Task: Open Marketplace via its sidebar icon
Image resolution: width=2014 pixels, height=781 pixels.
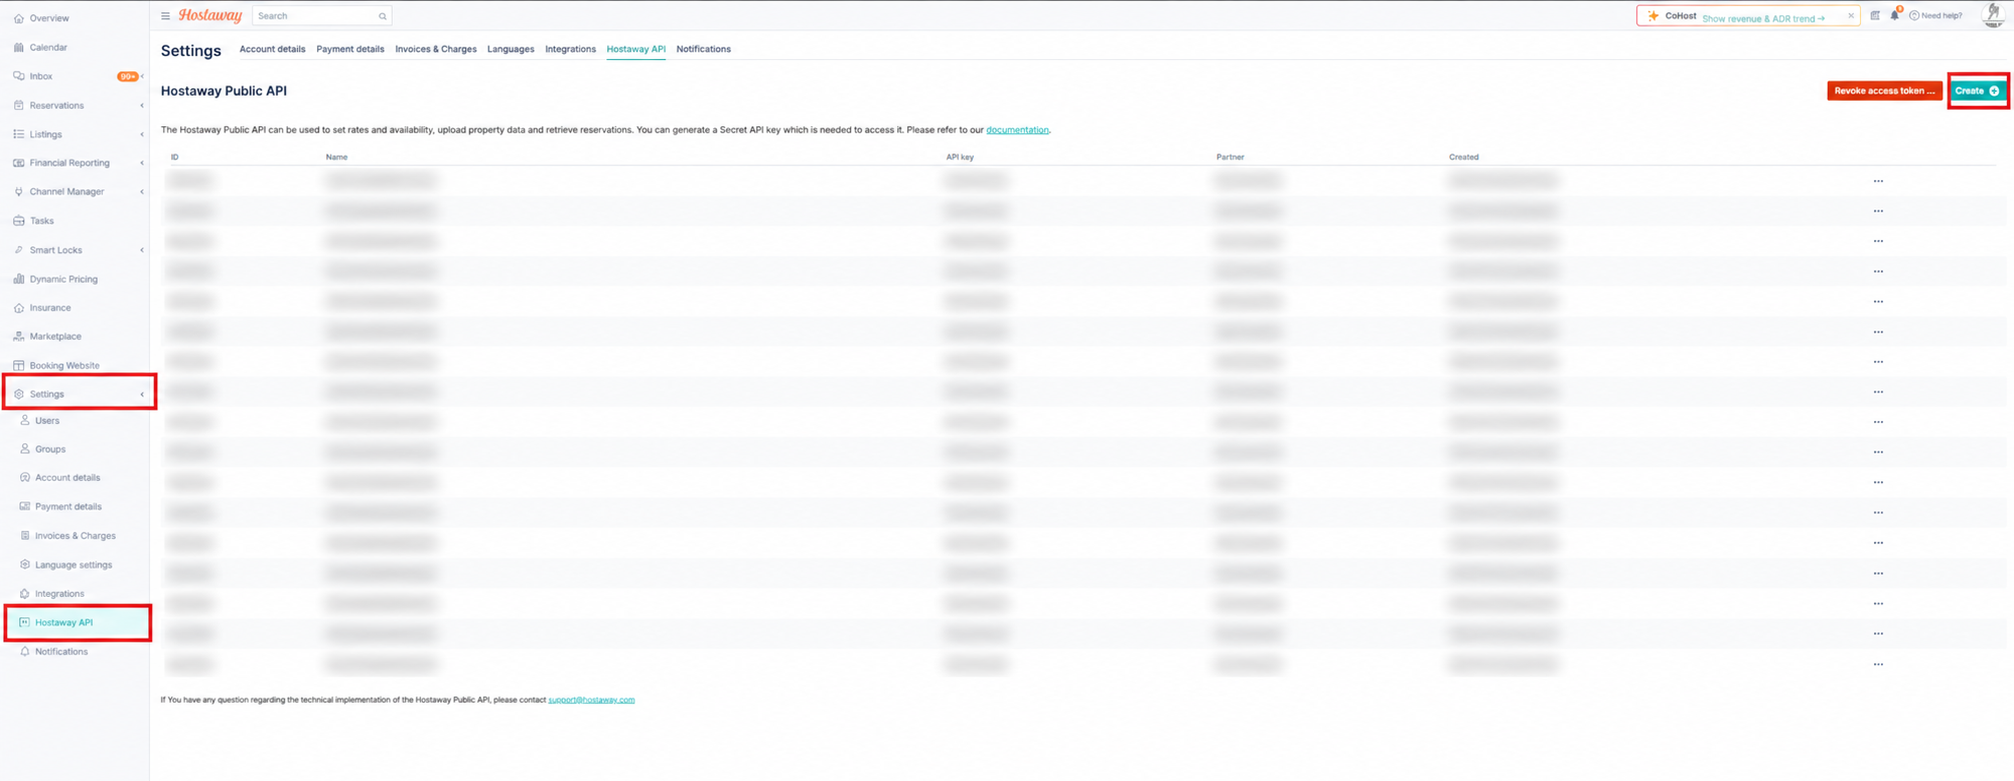Action: 19,337
